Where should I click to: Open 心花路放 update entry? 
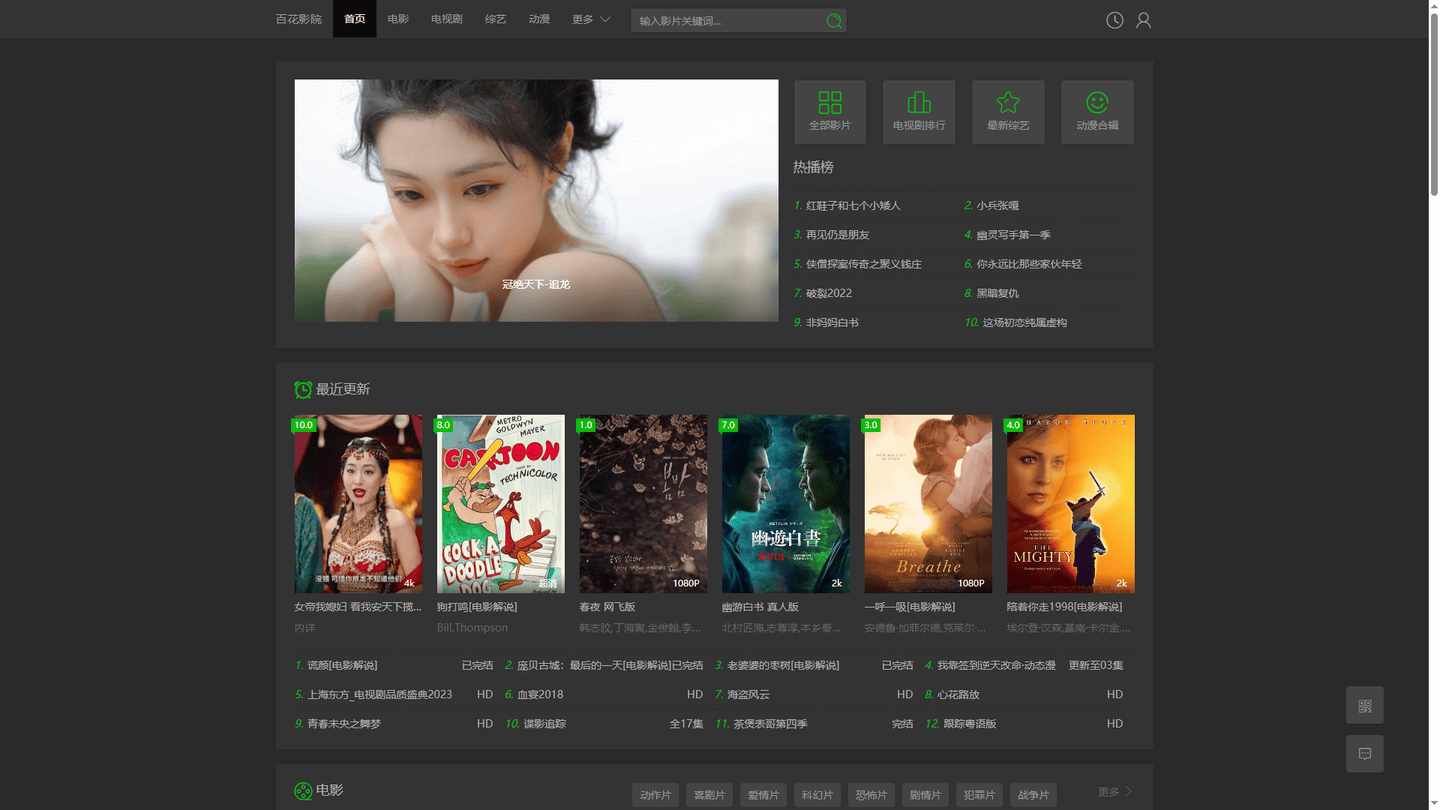pos(958,694)
